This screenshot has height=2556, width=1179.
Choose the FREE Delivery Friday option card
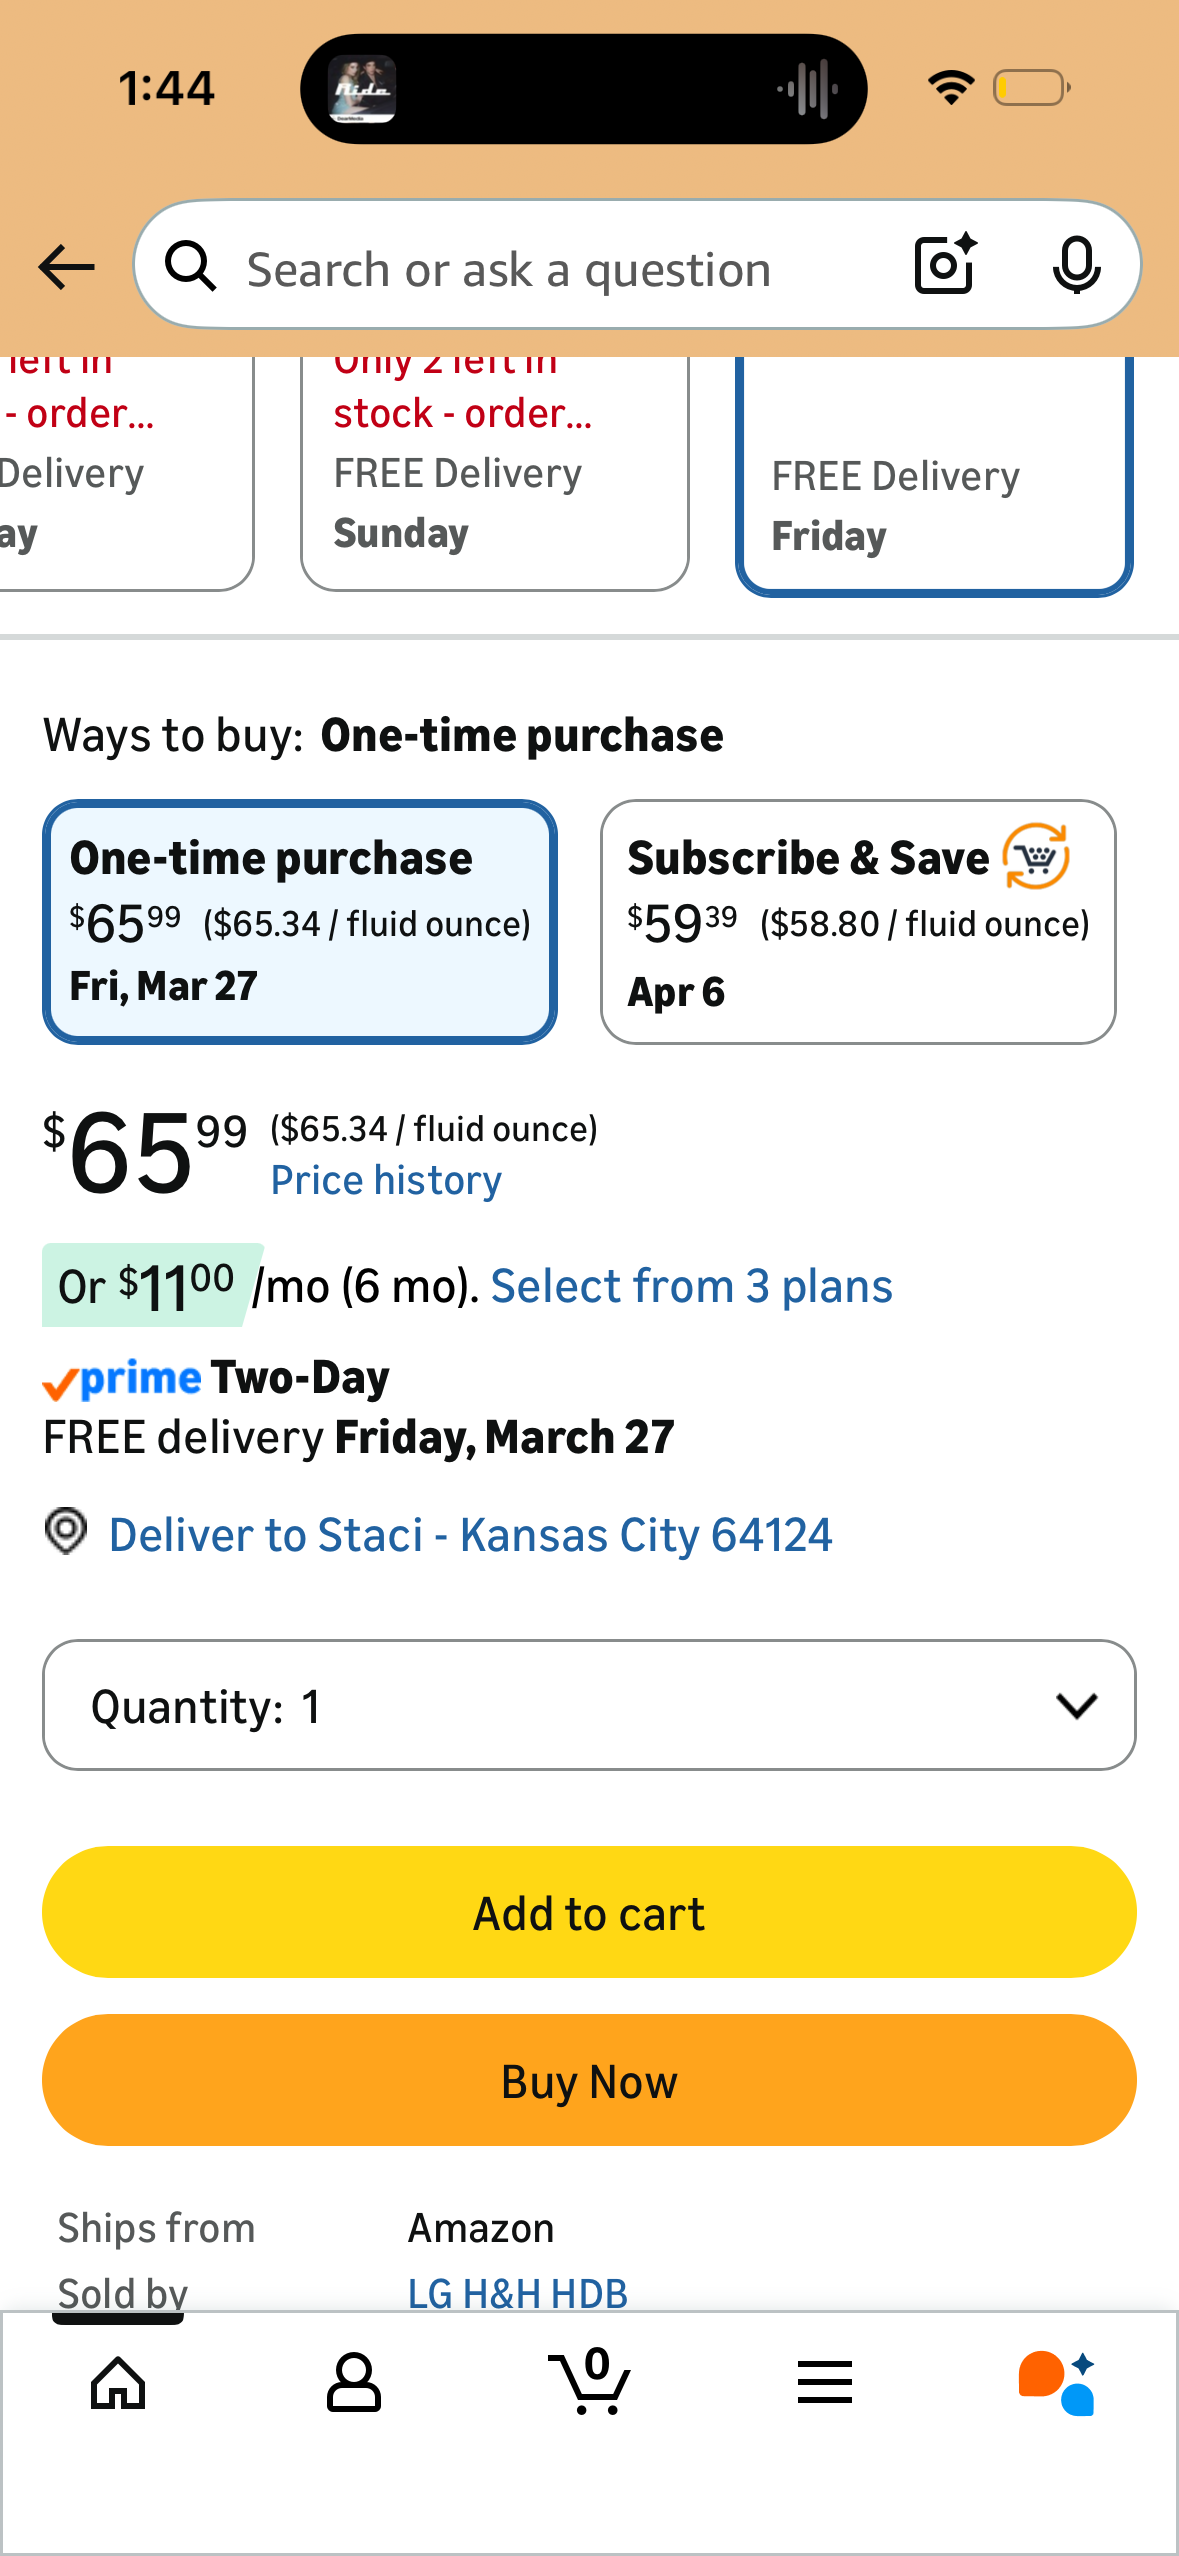tap(934, 476)
